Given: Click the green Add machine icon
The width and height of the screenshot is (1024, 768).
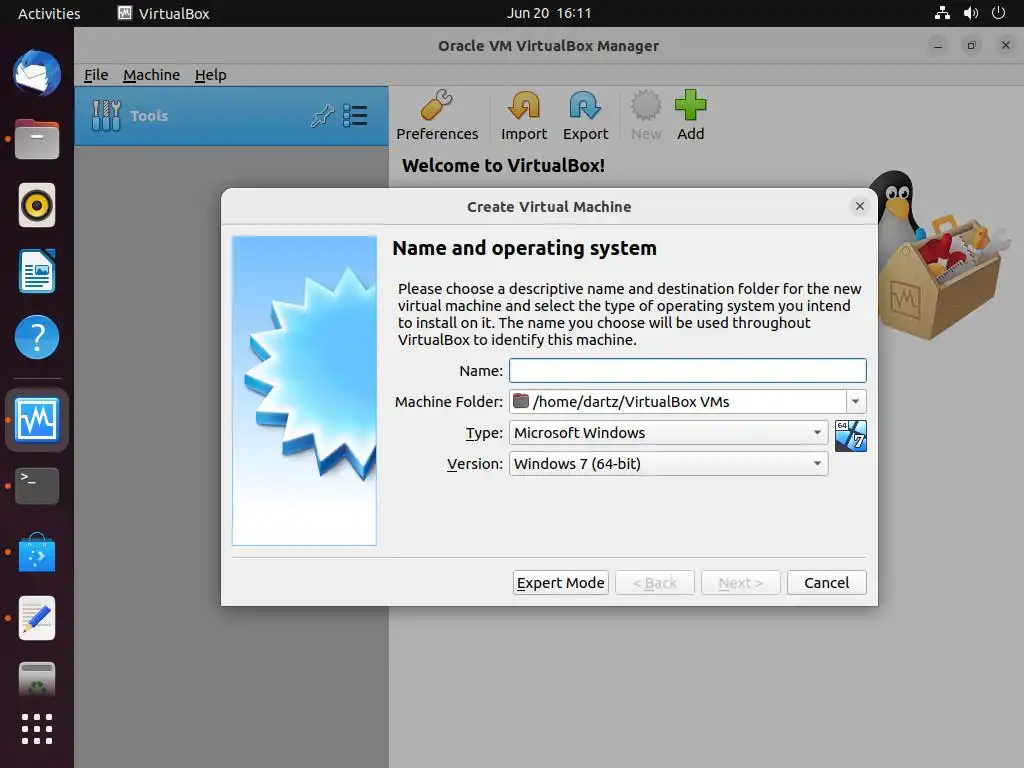Looking at the screenshot, I should (x=690, y=116).
